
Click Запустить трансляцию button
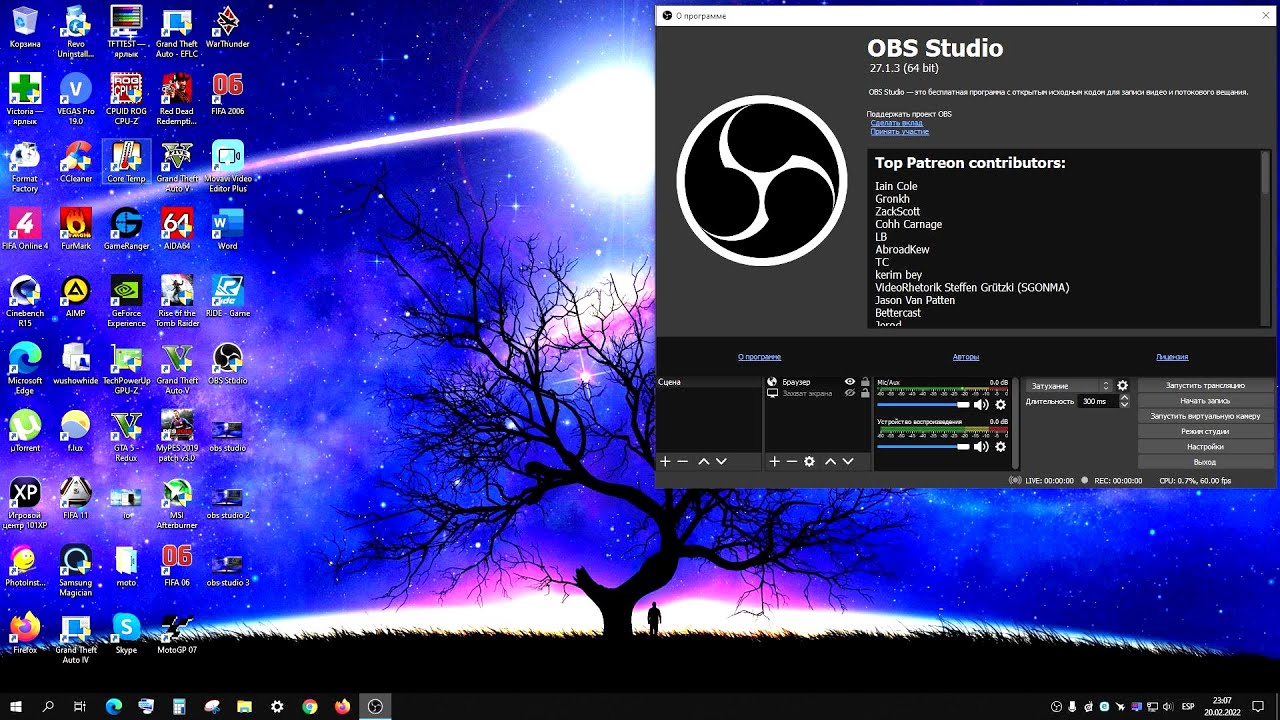(x=1205, y=386)
